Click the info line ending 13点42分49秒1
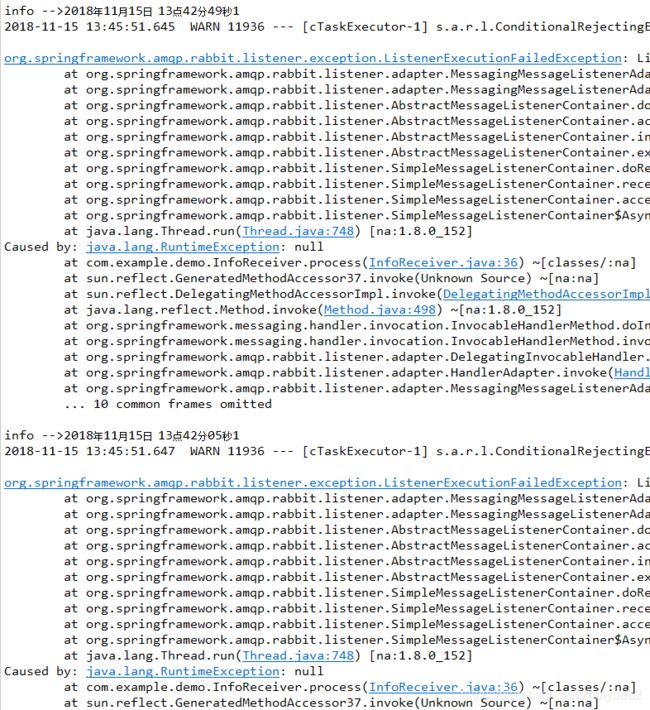 [122, 11]
